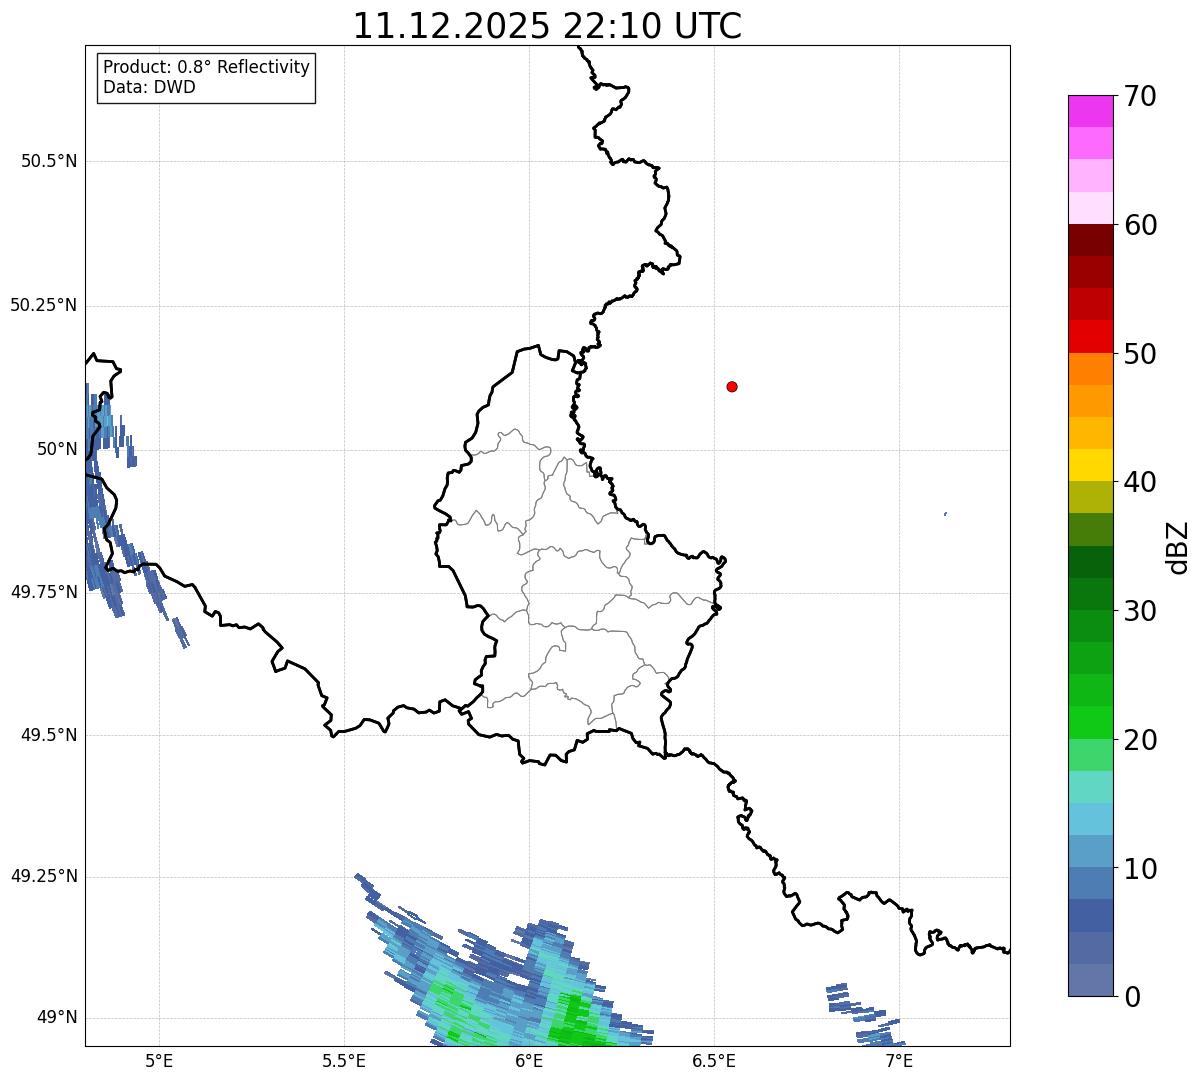Viewport: 1202px width, 1081px height.
Task: Click the 20 colorbar tick label
Action: (1140, 740)
